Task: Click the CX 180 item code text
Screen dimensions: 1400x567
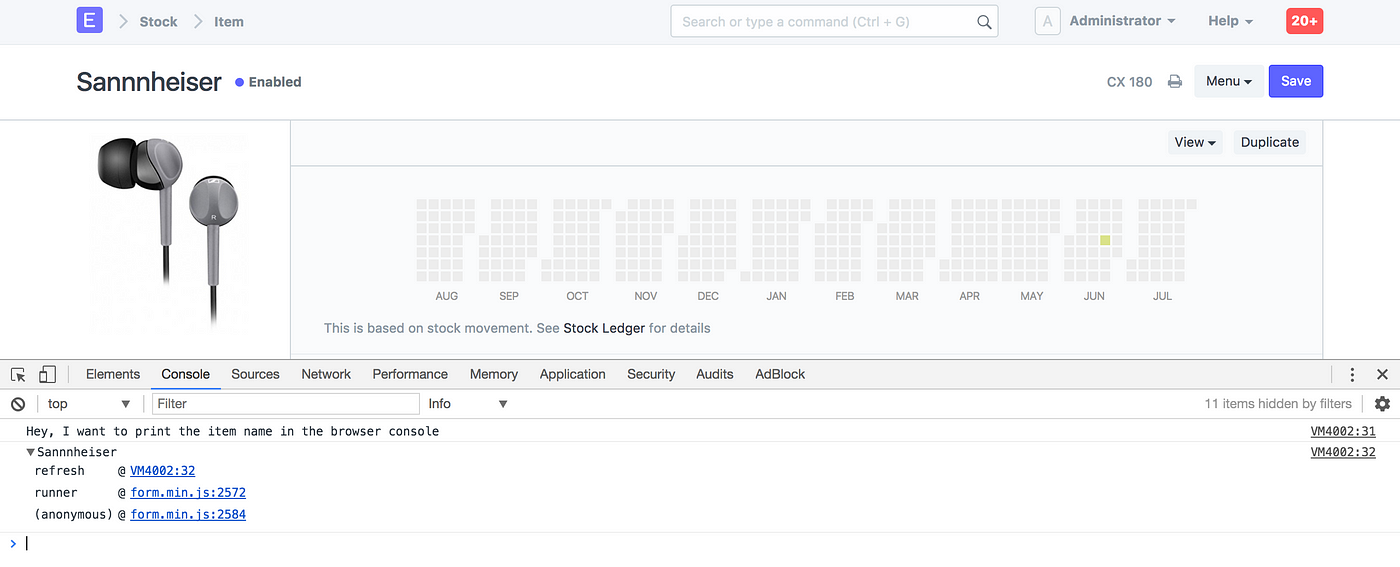Action: [x=1129, y=82]
